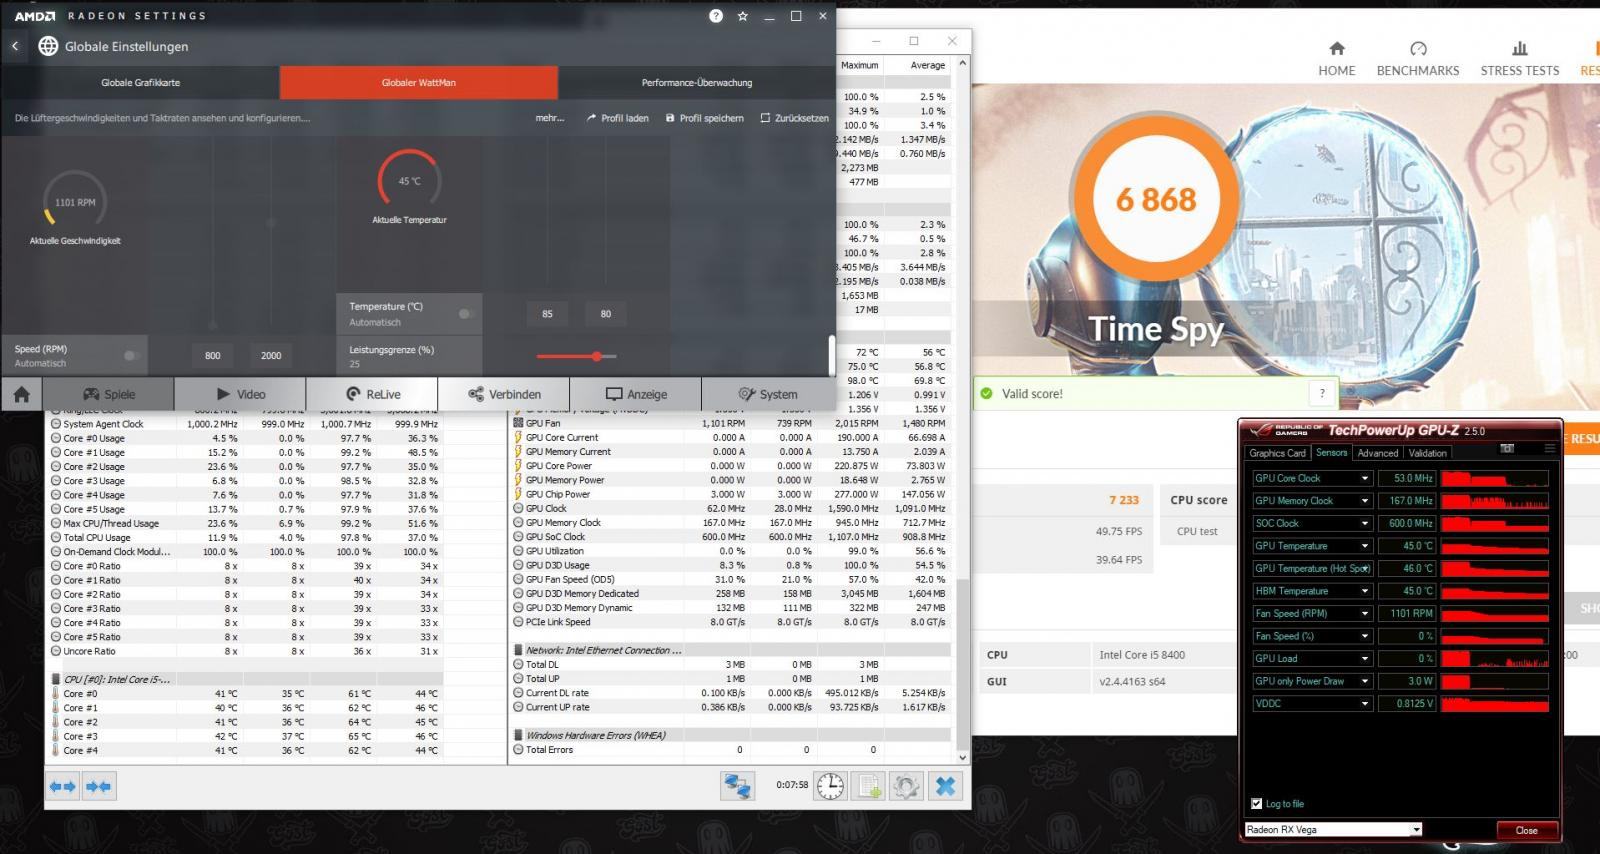Click the HWiNFO sensor list scrollbar
Screen dimensions: 1600x854
[963, 664]
